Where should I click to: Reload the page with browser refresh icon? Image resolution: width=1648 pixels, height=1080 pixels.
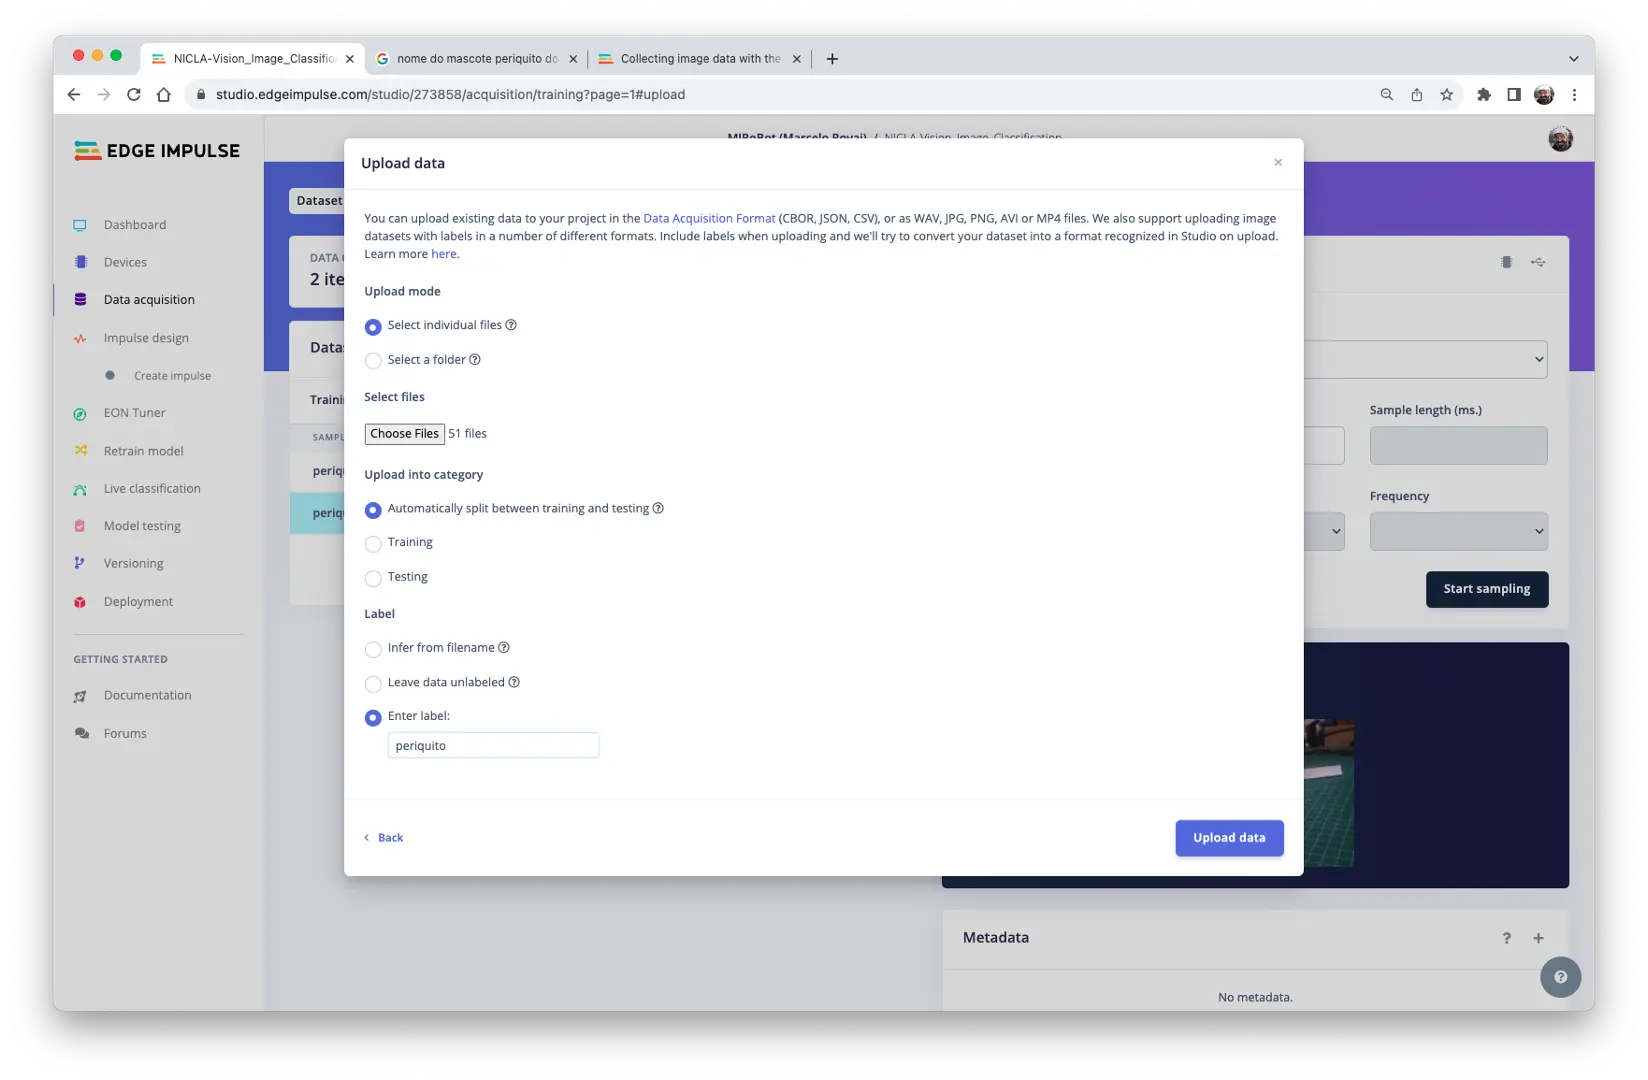[x=134, y=95]
